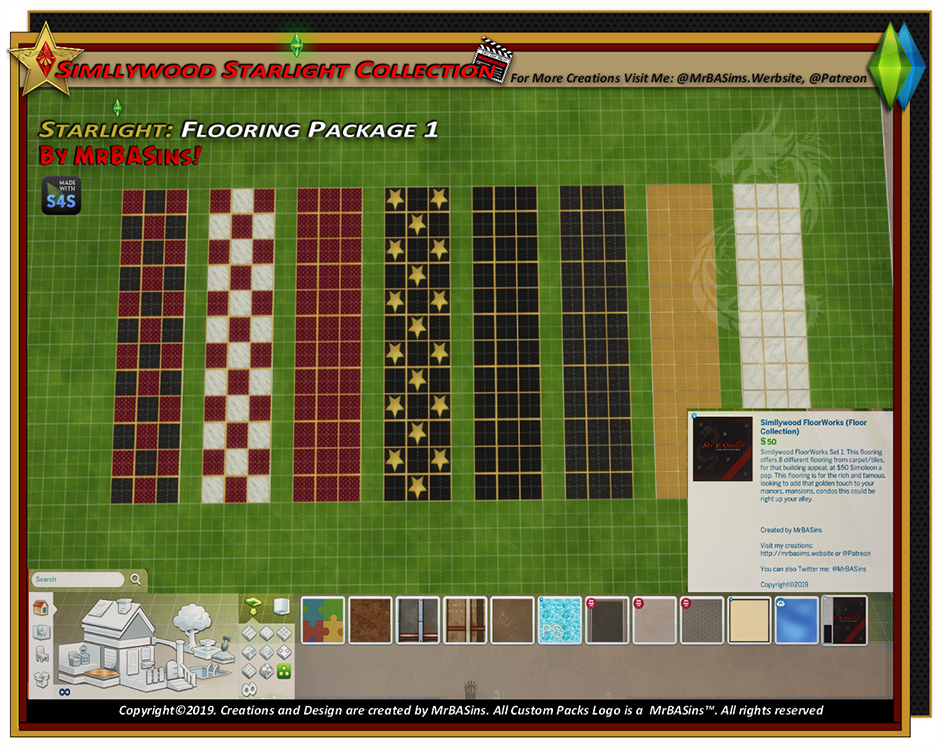Click the 'Made with S4S' badge
Viewport: 940px width, 746px height.
[x=61, y=195]
